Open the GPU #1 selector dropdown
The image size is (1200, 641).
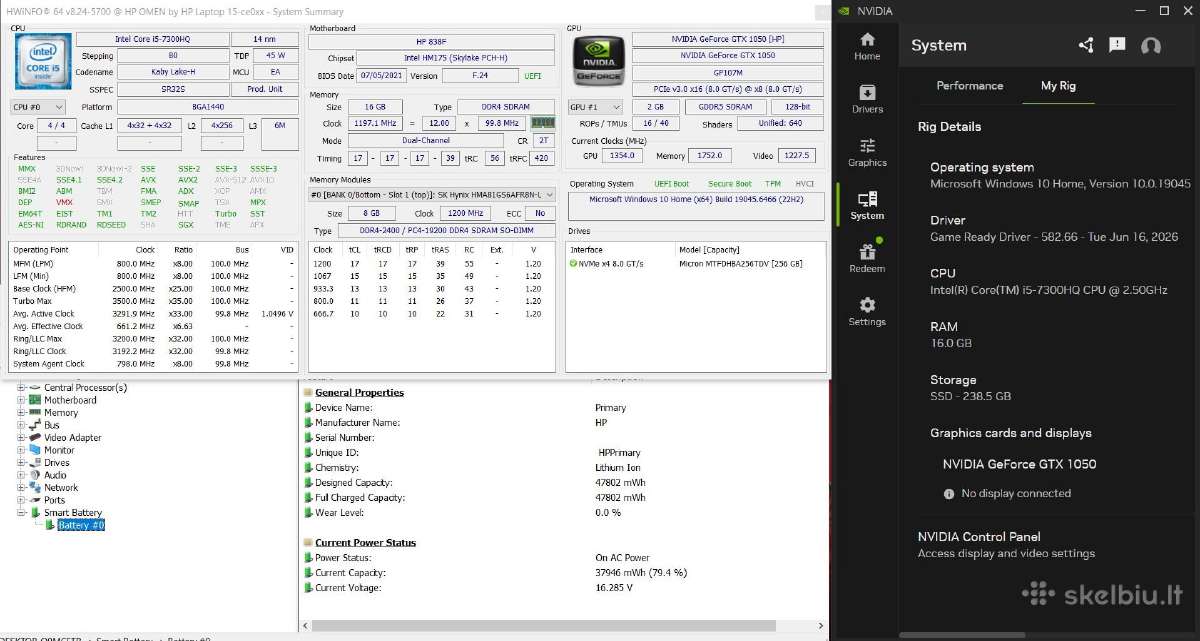coord(596,106)
